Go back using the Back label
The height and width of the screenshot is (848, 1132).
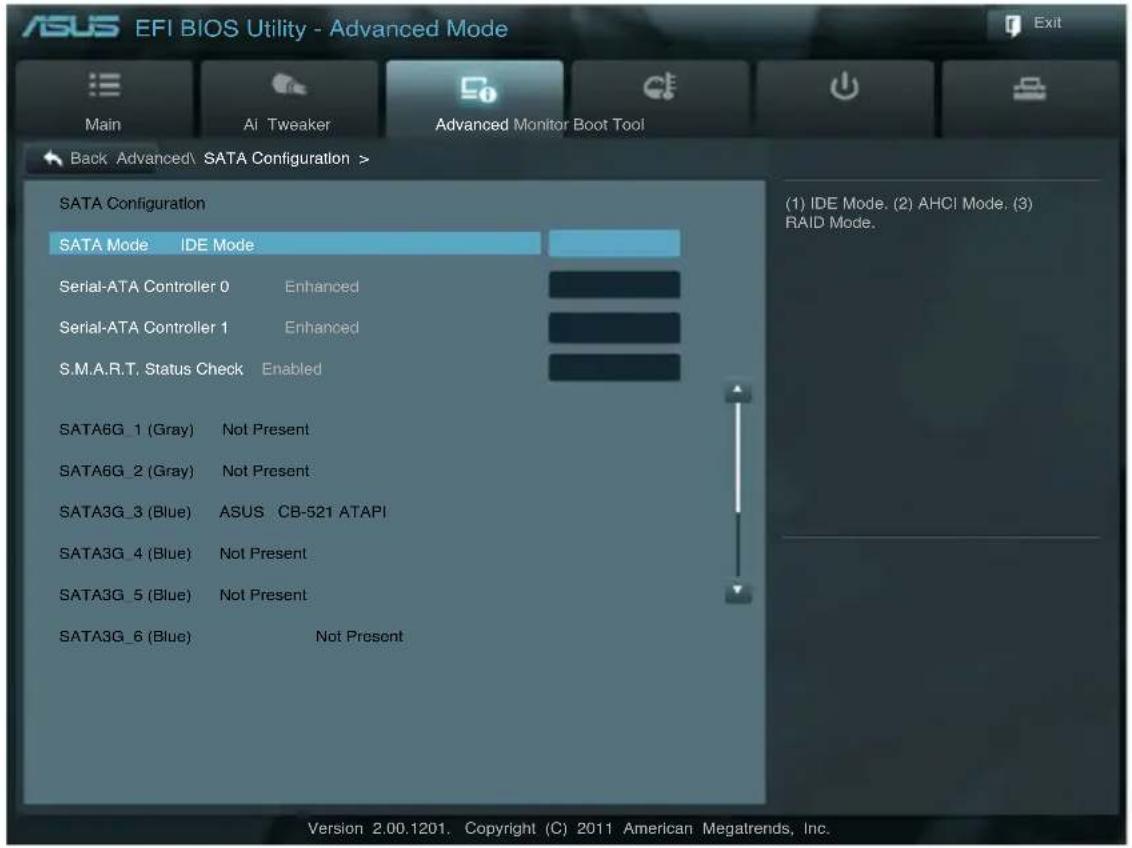click(x=88, y=158)
